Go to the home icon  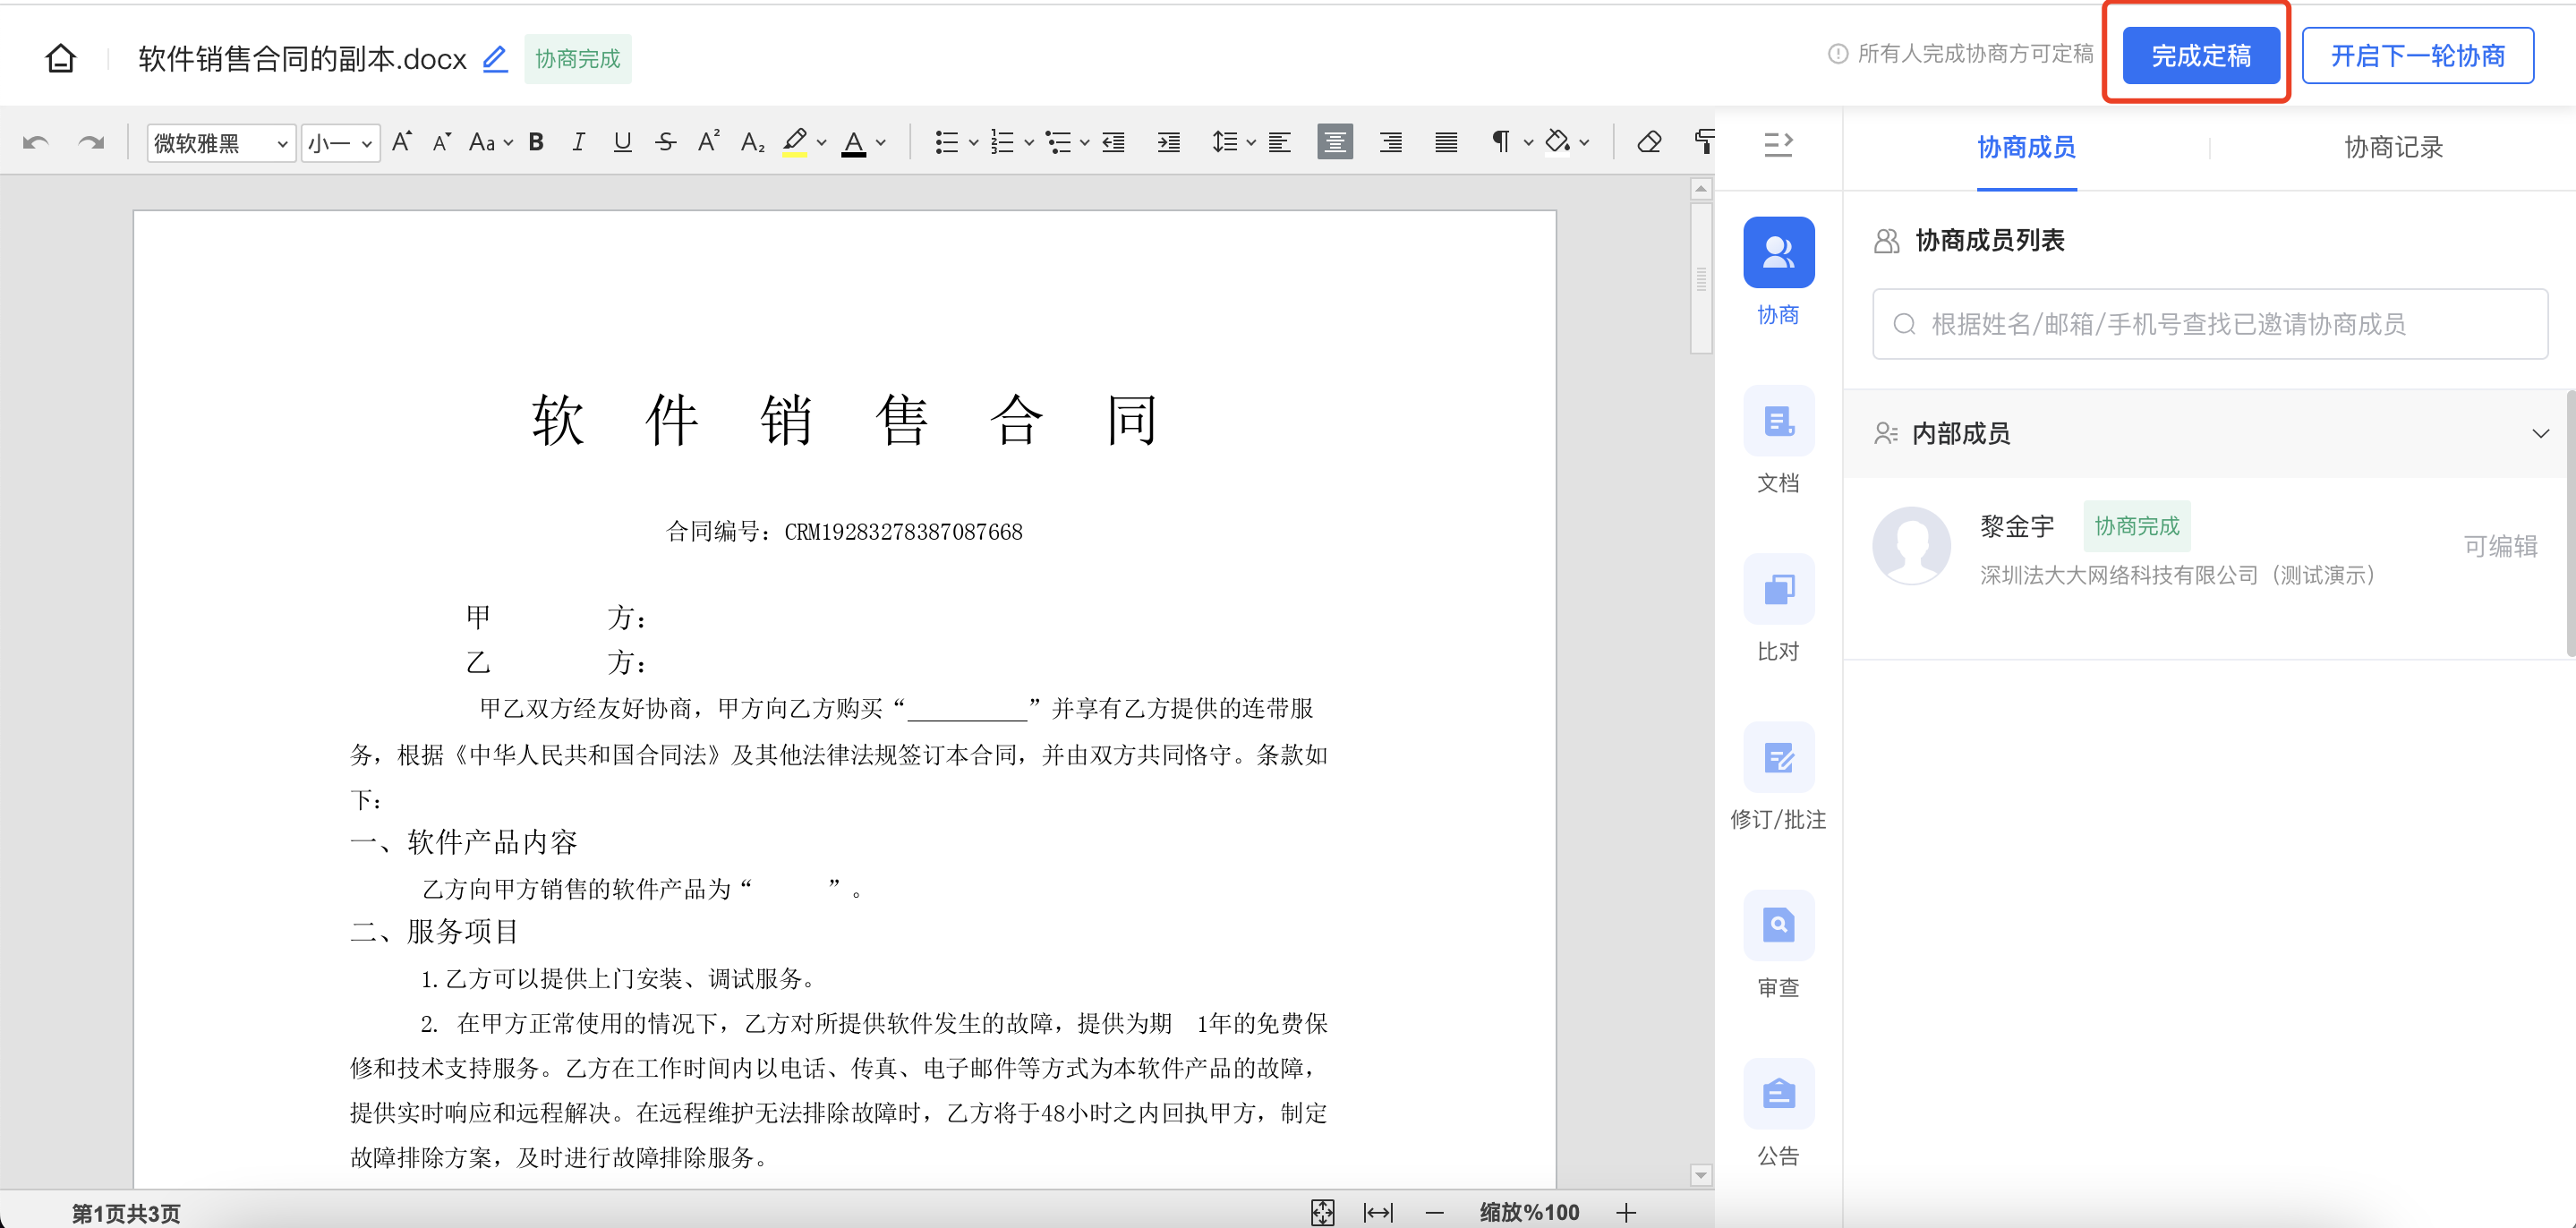pos(61,58)
